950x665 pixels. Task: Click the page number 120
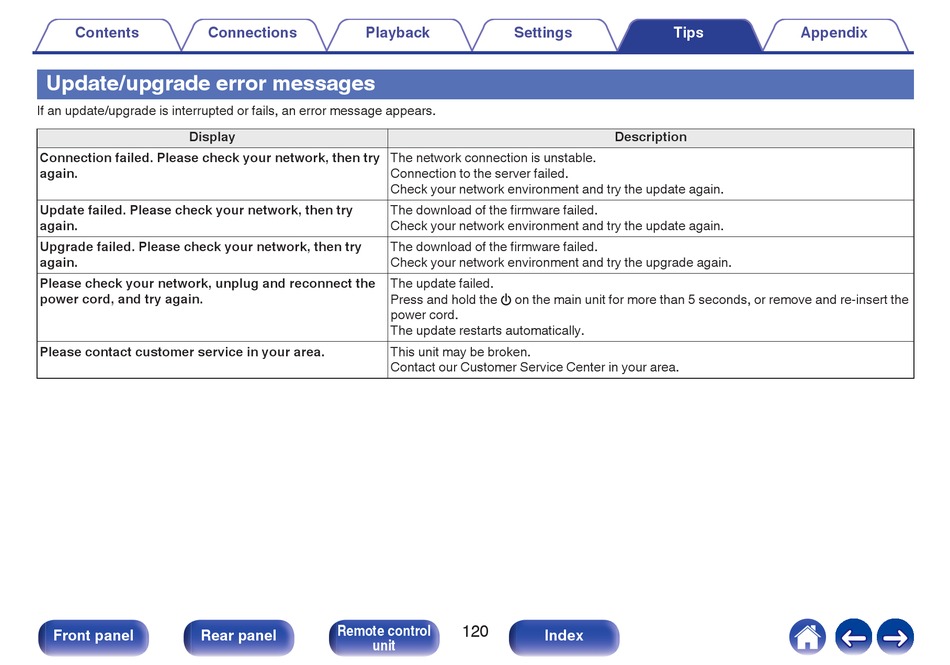pyautogui.click(x=475, y=632)
